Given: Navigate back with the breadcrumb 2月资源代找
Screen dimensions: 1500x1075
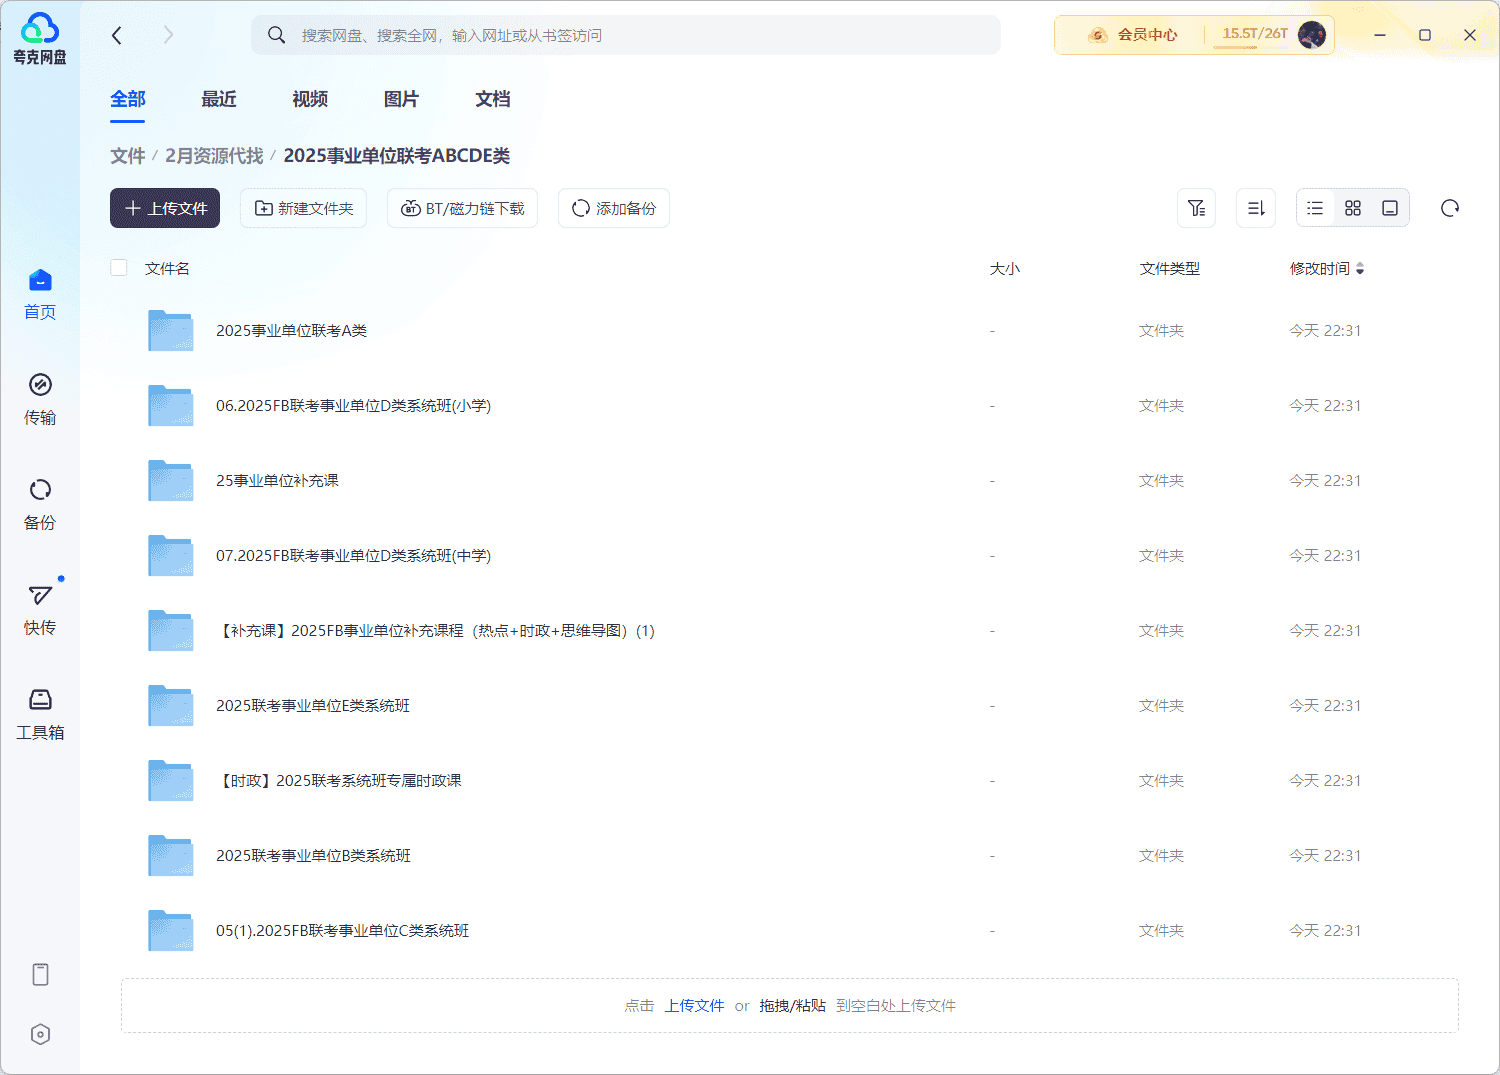Looking at the screenshot, I should (x=214, y=155).
